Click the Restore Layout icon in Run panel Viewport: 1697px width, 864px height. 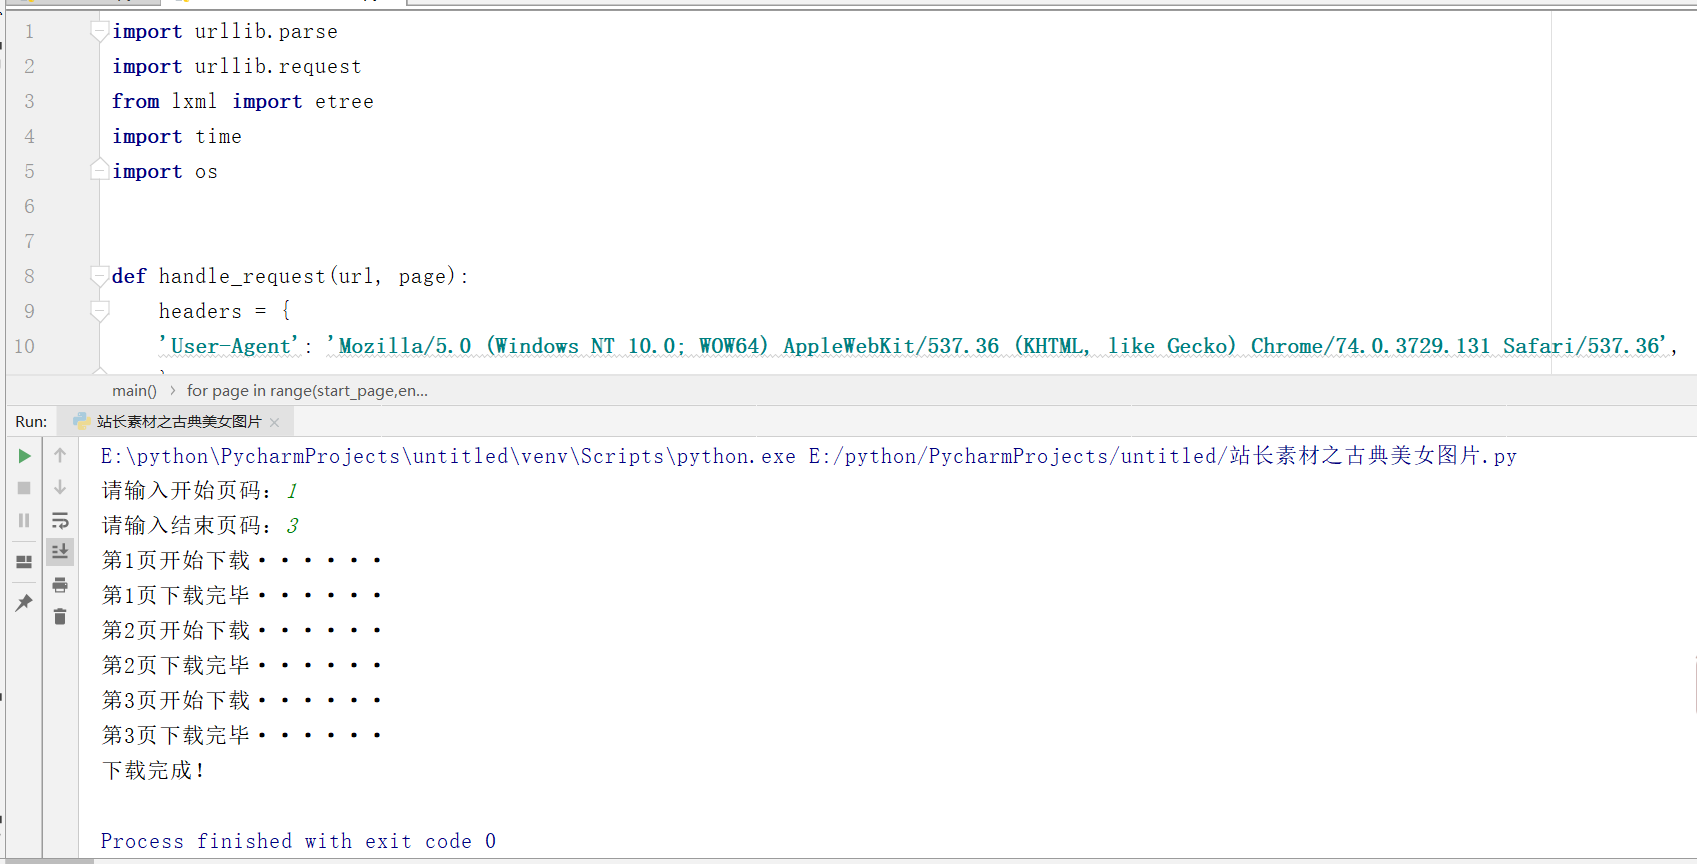pos(24,562)
